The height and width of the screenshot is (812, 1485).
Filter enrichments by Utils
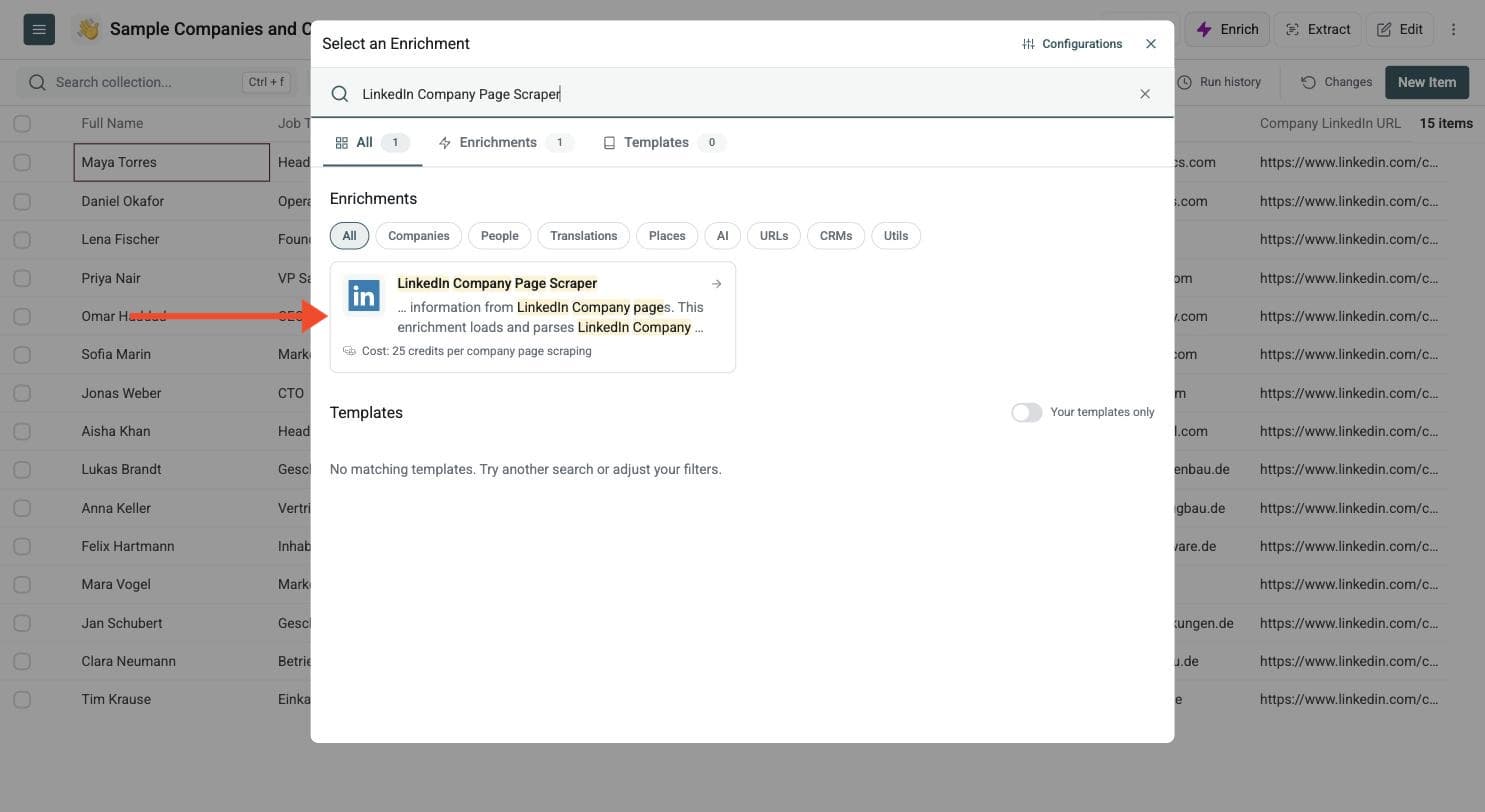(896, 236)
